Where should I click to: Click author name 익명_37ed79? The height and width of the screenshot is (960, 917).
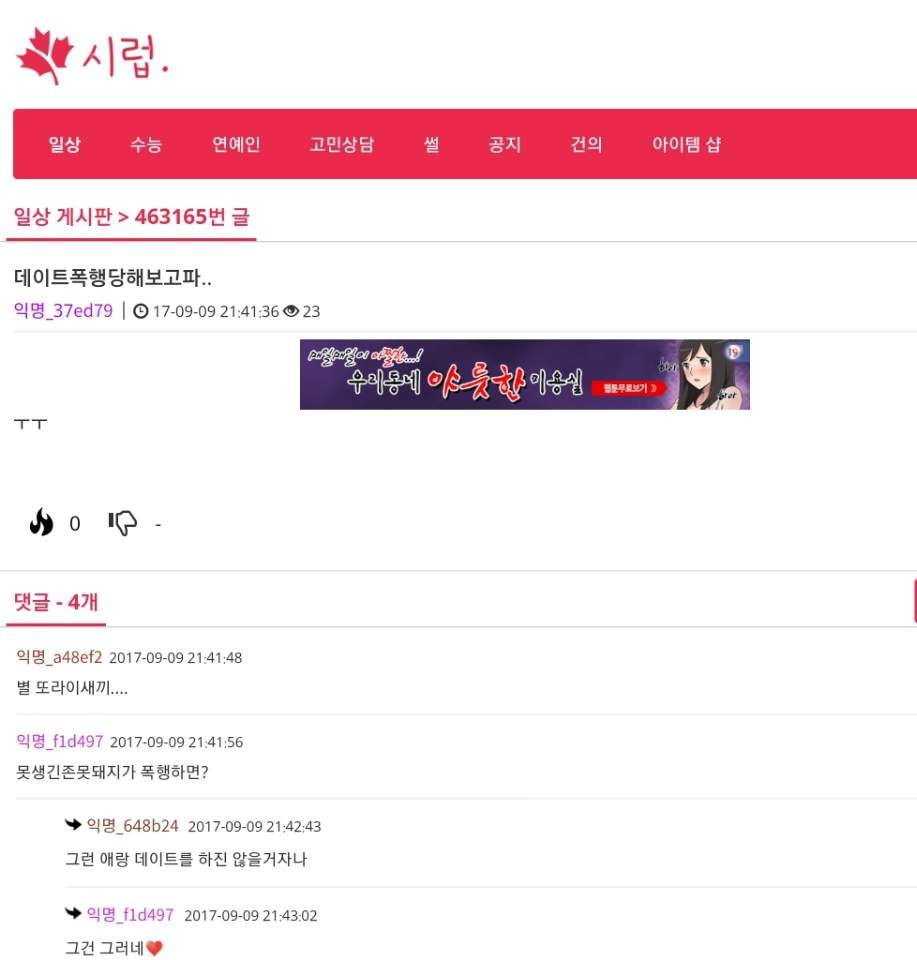(x=63, y=311)
